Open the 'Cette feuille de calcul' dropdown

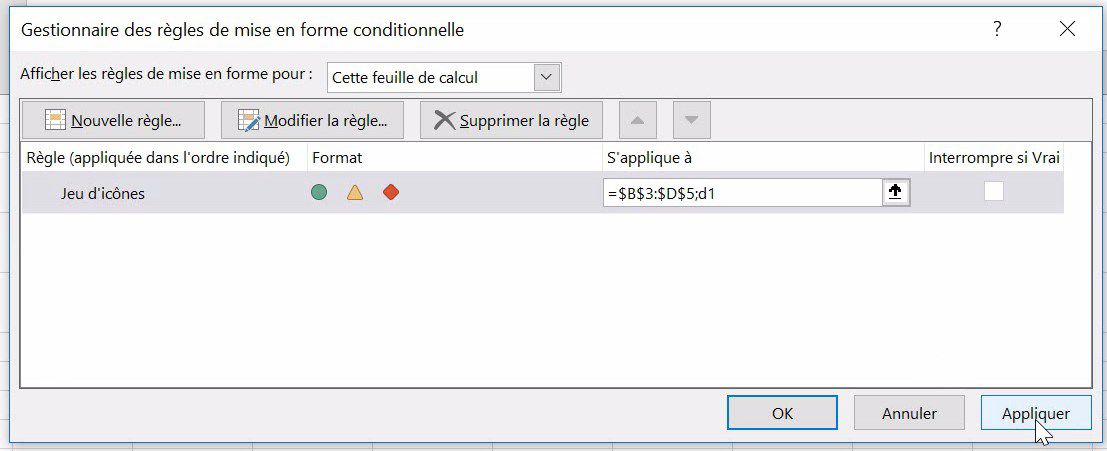pos(546,77)
